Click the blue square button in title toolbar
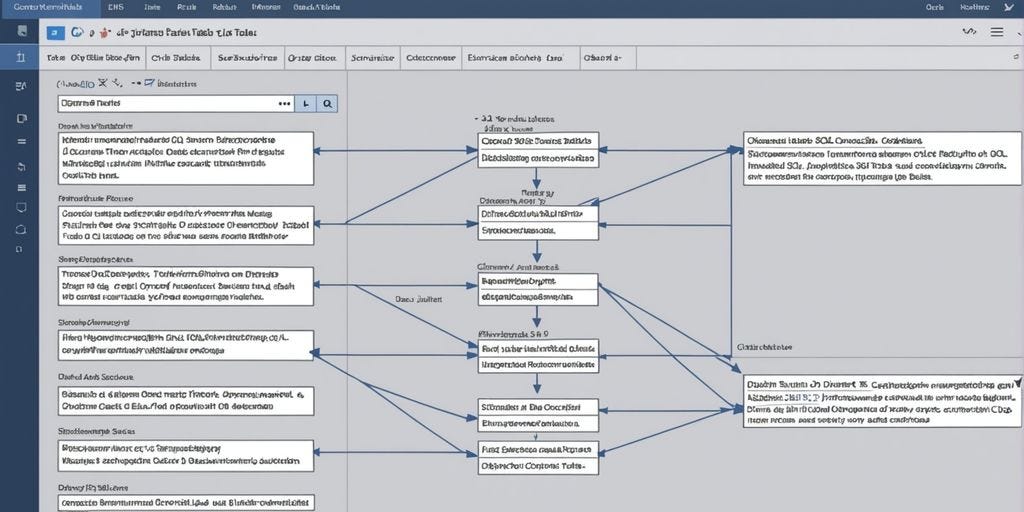1024x512 pixels. point(56,32)
